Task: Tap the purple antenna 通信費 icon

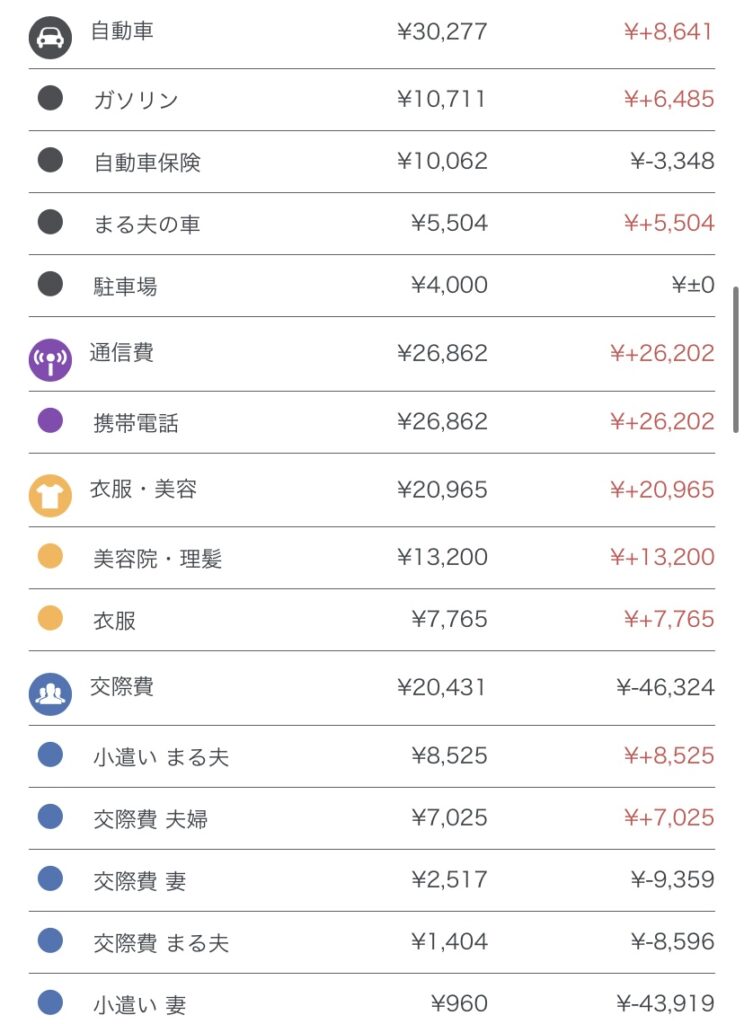Action: [x=50, y=360]
